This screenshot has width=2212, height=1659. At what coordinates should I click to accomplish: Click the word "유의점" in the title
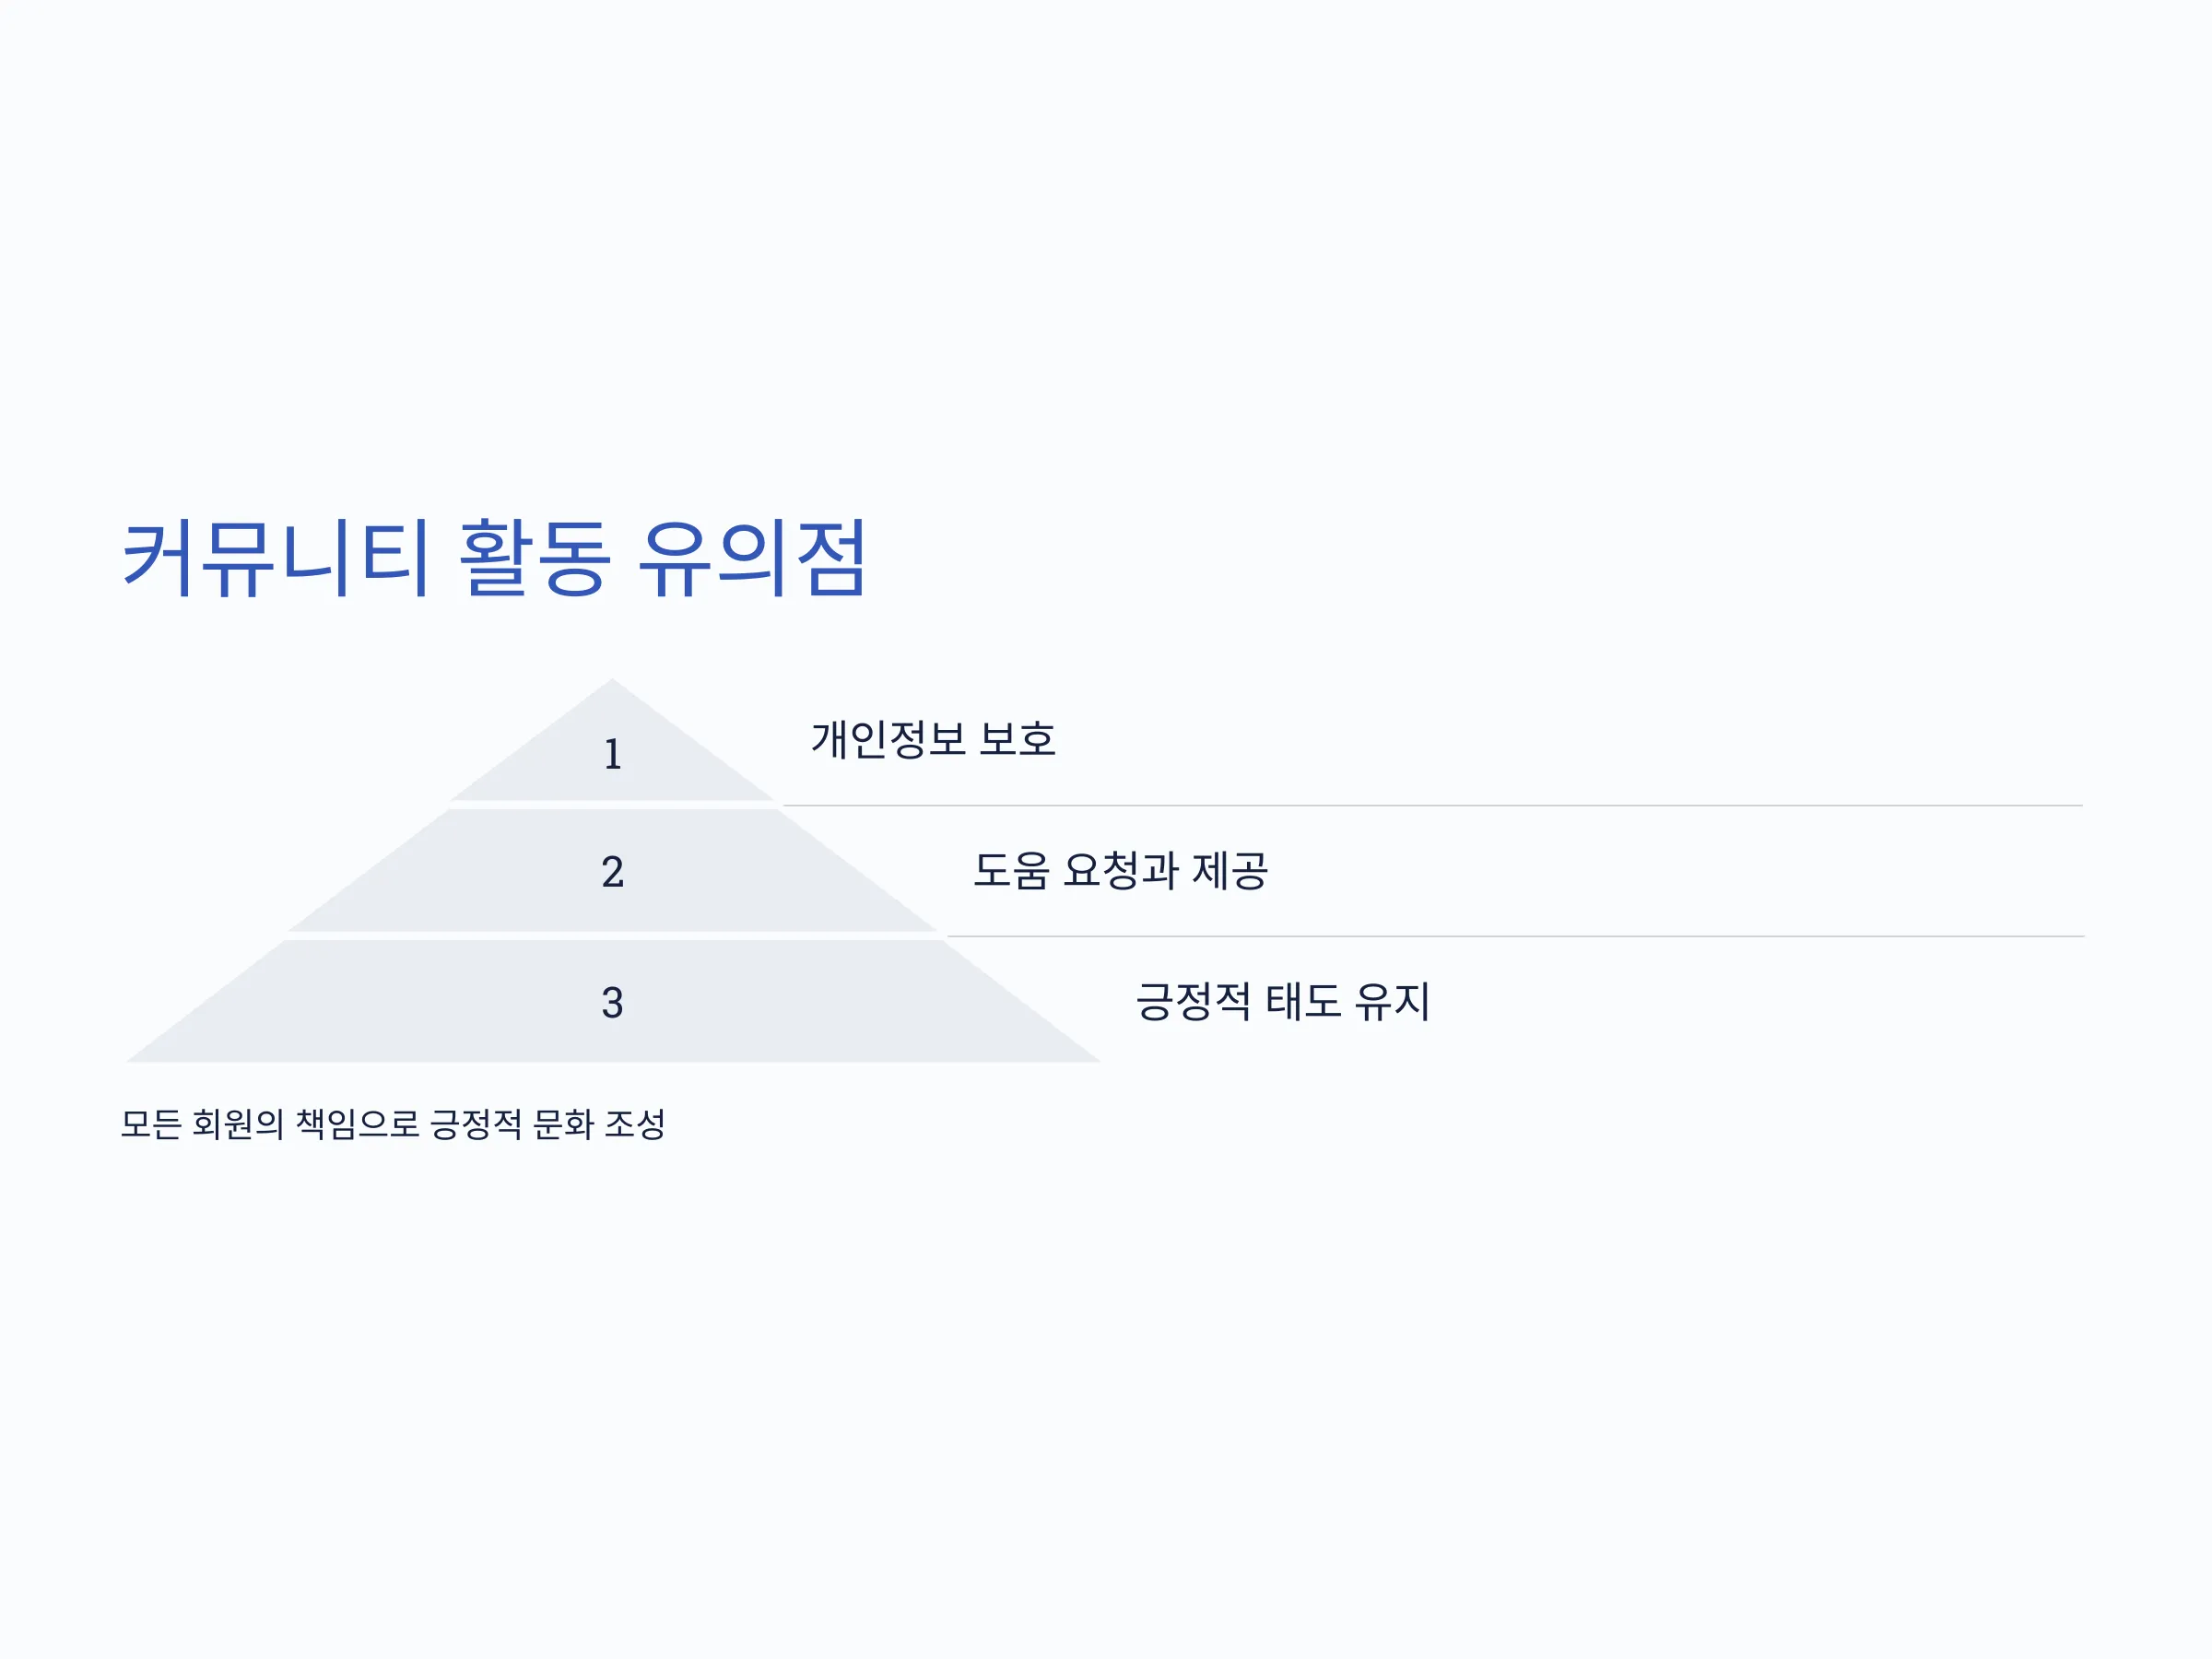tap(751, 558)
